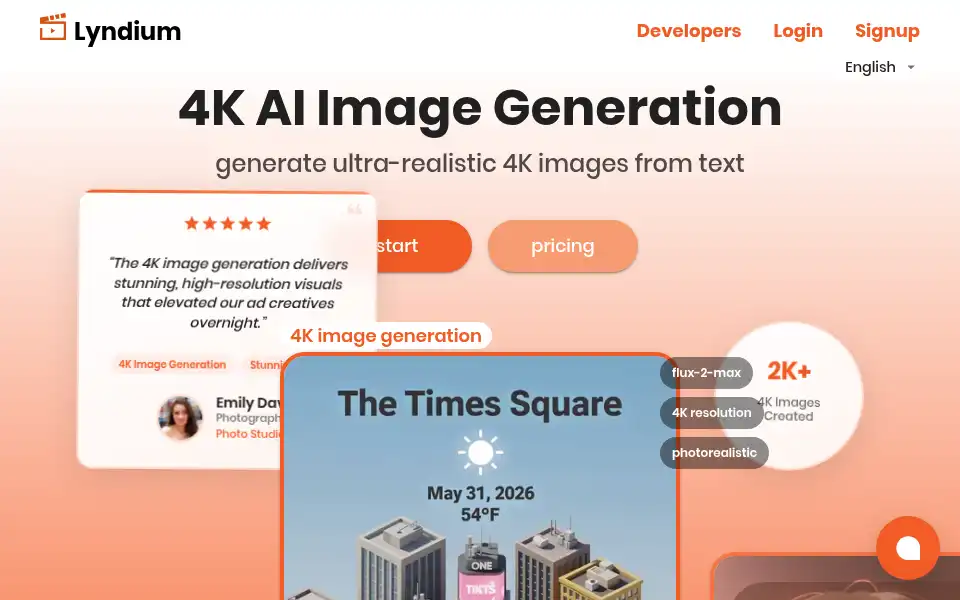Open the English language dropdown
Image resolution: width=960 pixels, height=600 pixels.
coord(880,67)
